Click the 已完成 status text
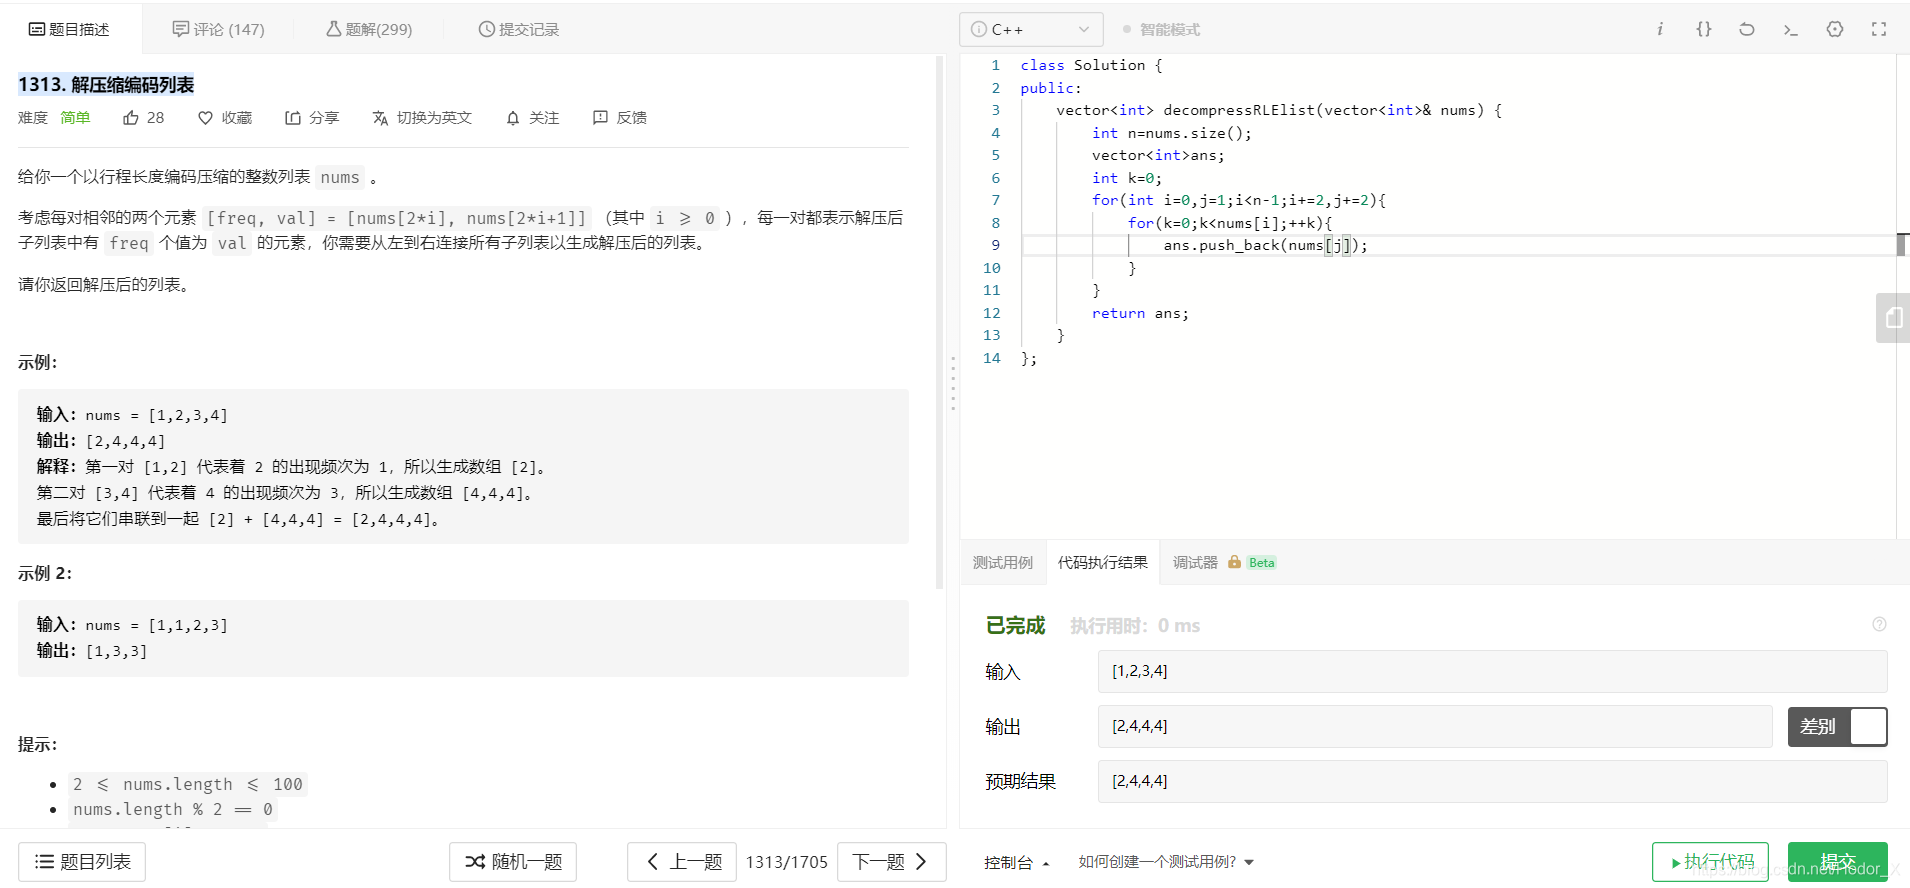1910x888 pixels. tap(1015, 626)
